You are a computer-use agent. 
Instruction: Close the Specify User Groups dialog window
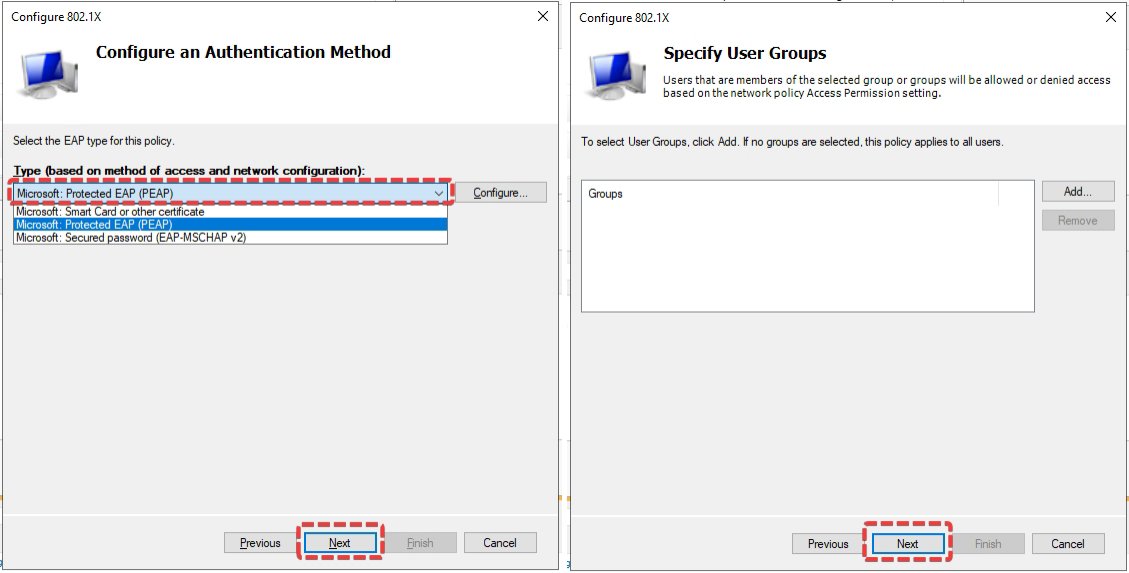tap(1110, 17)
